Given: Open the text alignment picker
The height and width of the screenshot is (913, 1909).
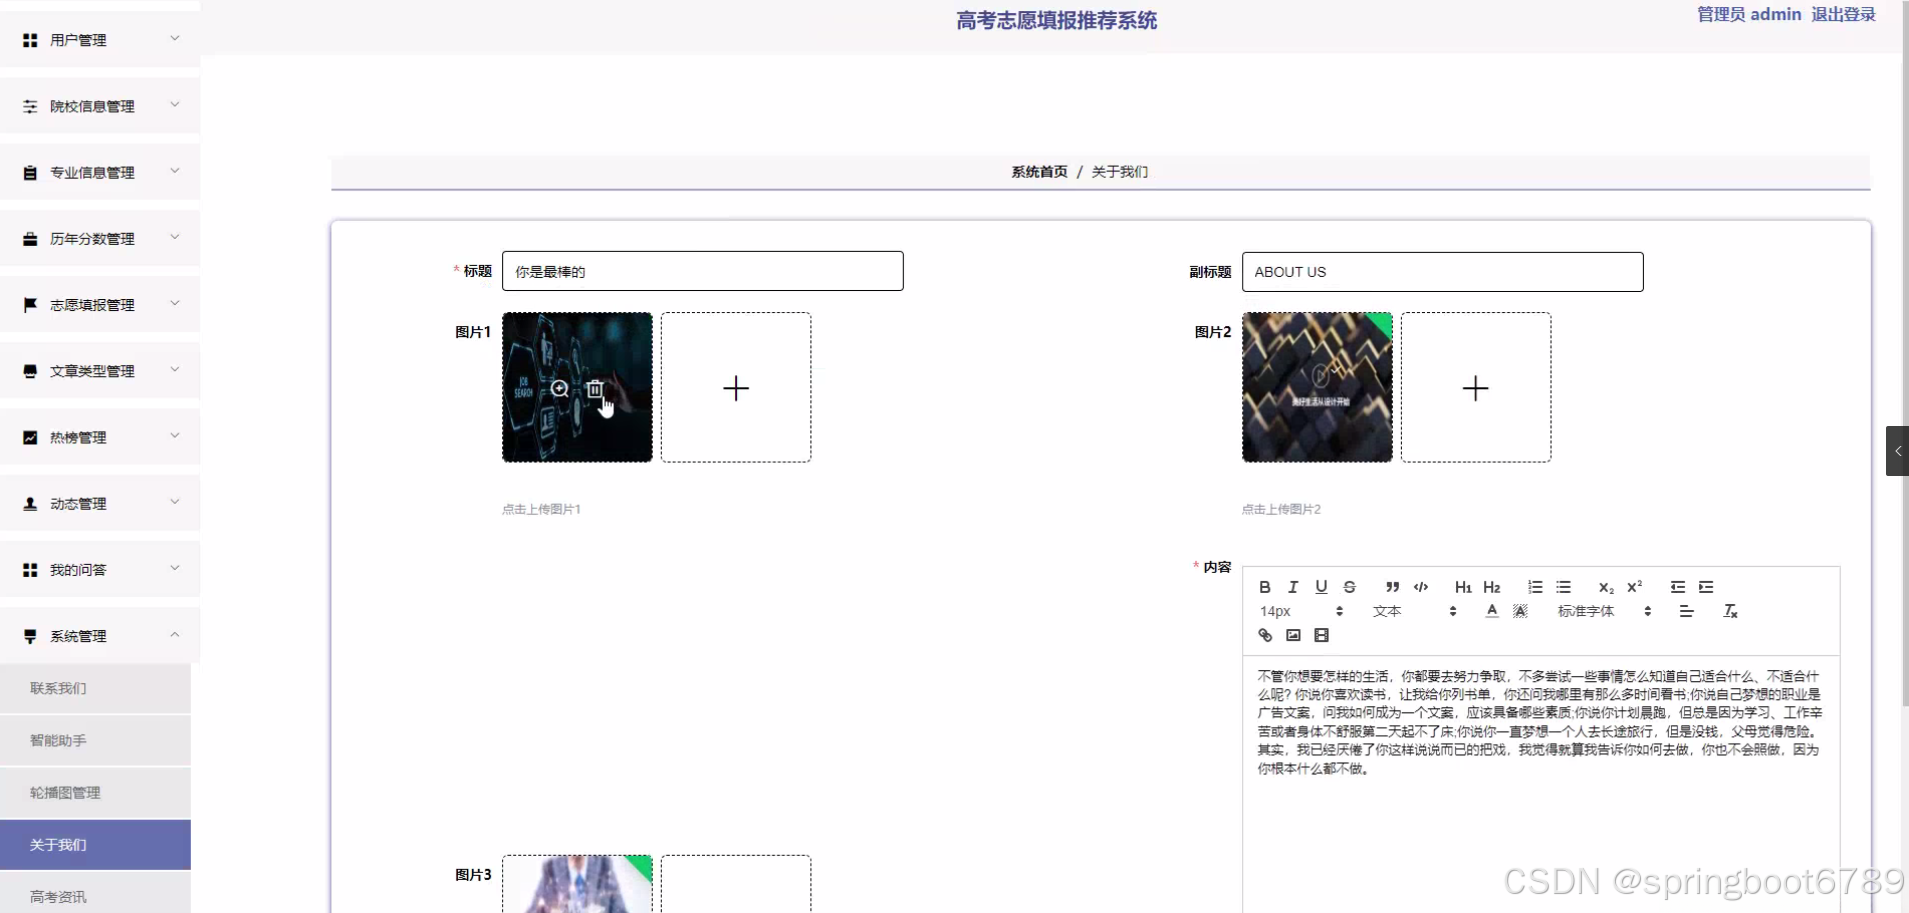Looking at the screenshot, I should point(1687,611).
